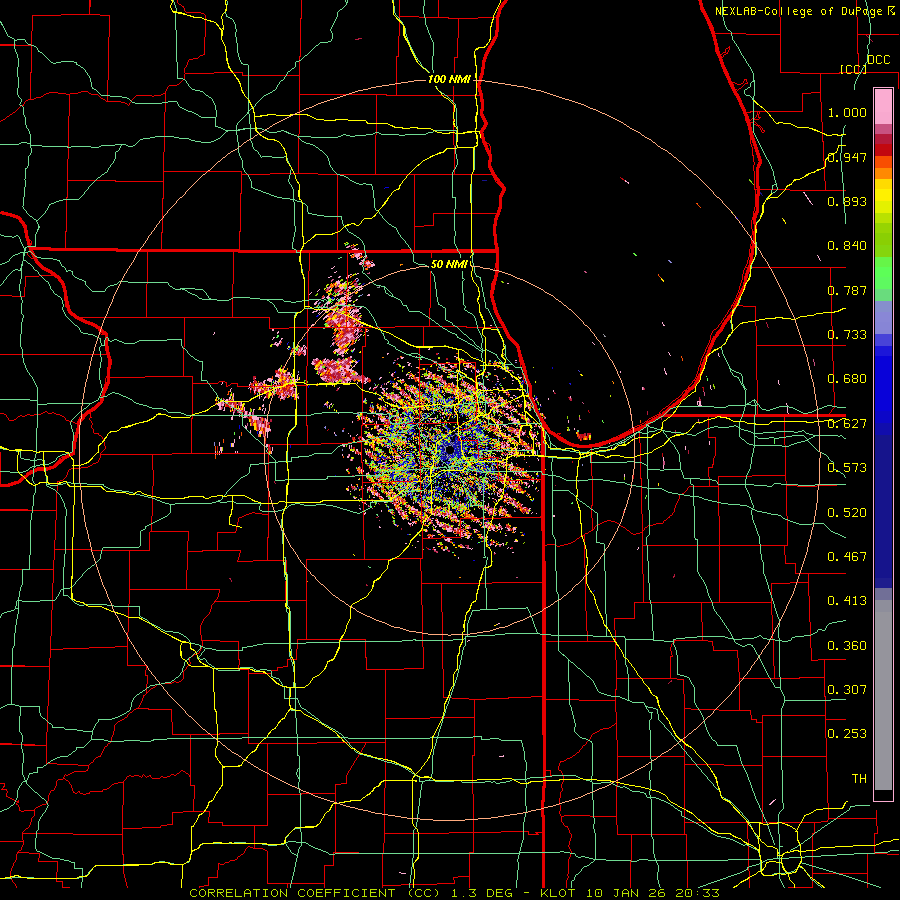Image resolution: width=900 pixels, height=900 pixels.
Task: Click the 0.627 scale value
Action: pyautogui.click(x=847, y=424)
